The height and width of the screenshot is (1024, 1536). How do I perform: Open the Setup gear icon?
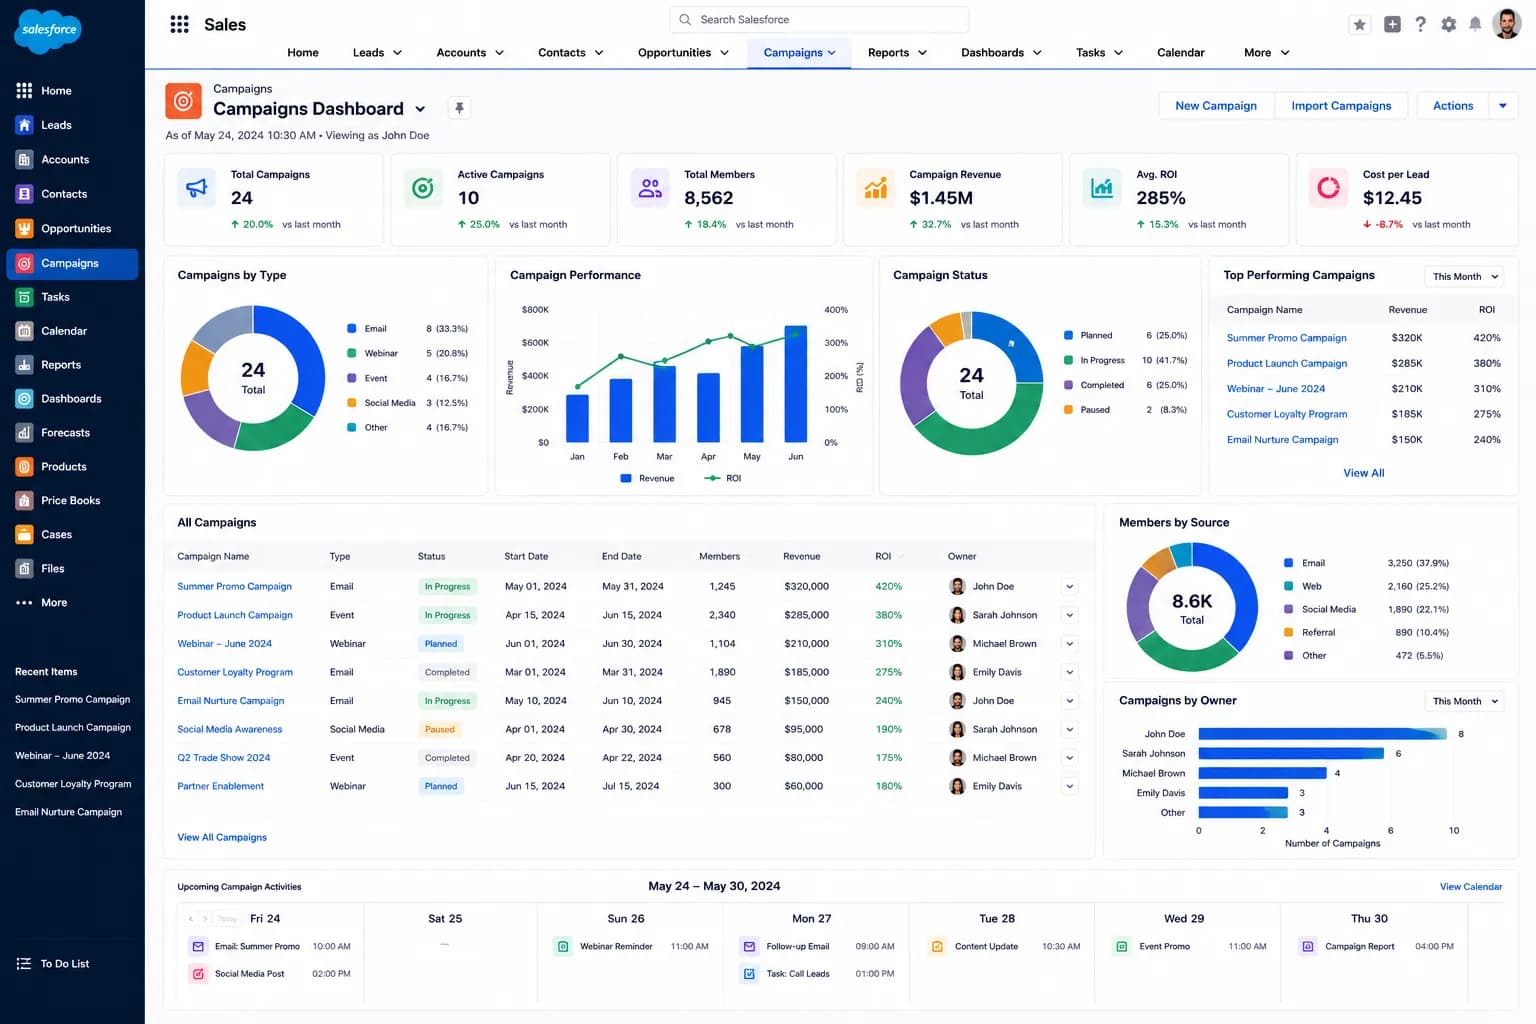[1448, 24]
